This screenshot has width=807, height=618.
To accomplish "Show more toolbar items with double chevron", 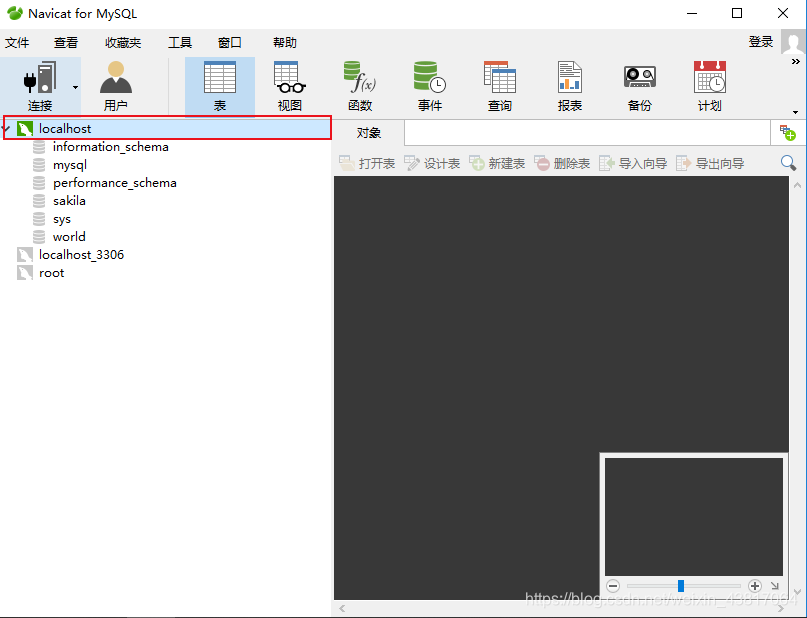I will pos(796,62).
